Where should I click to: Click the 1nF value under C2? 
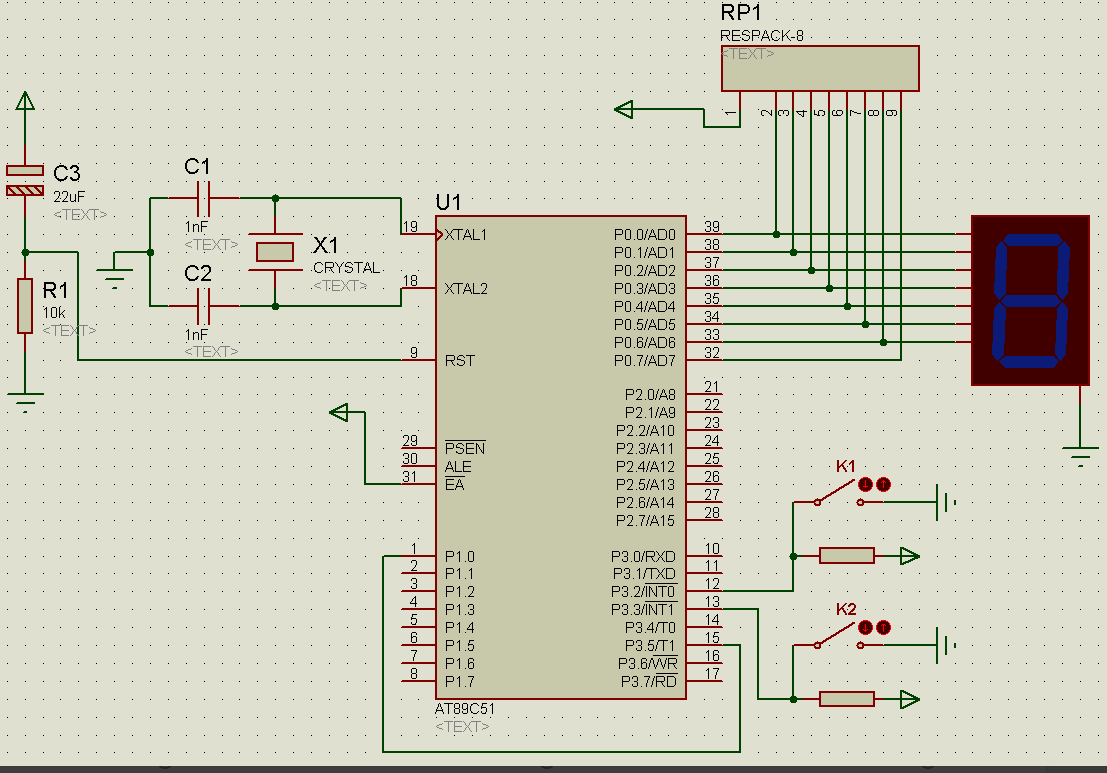coord(196,335)
